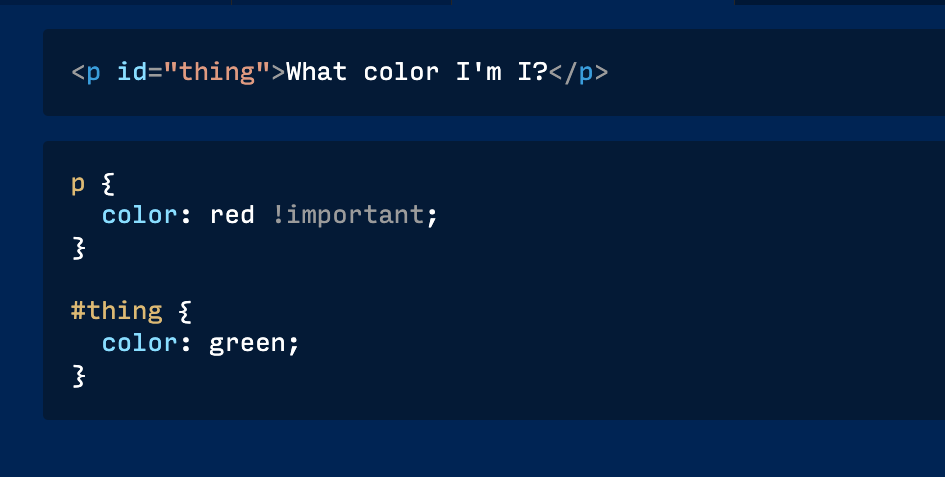Click the closing brace of the p rule
Image resolution: width=945 pixels, height=477 pixels.
[x=78, y=246]
